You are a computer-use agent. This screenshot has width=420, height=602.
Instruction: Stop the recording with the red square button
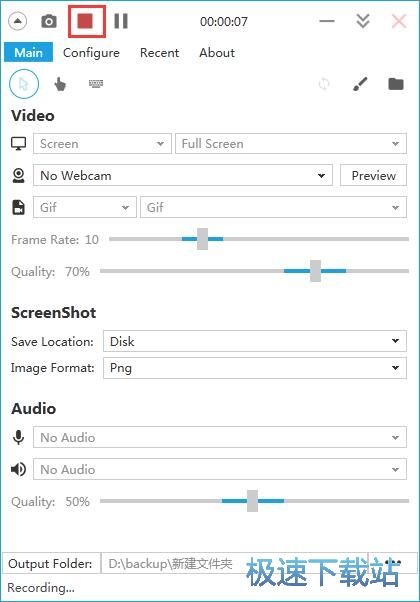(x=85, y=21)
